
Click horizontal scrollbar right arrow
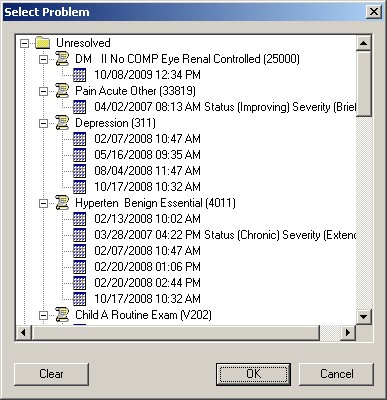tap(348, 332)
